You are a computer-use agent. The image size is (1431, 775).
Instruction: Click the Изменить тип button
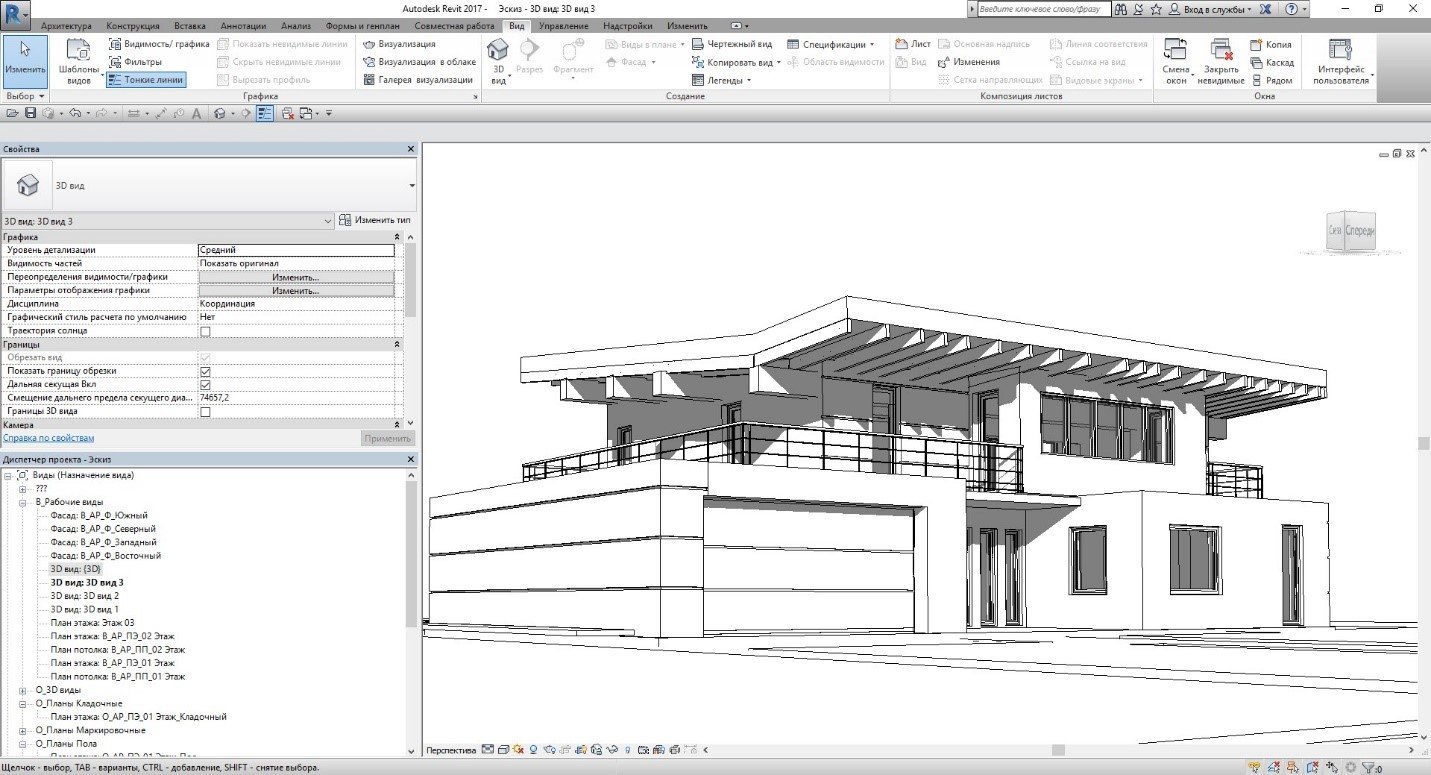[375, 220]
